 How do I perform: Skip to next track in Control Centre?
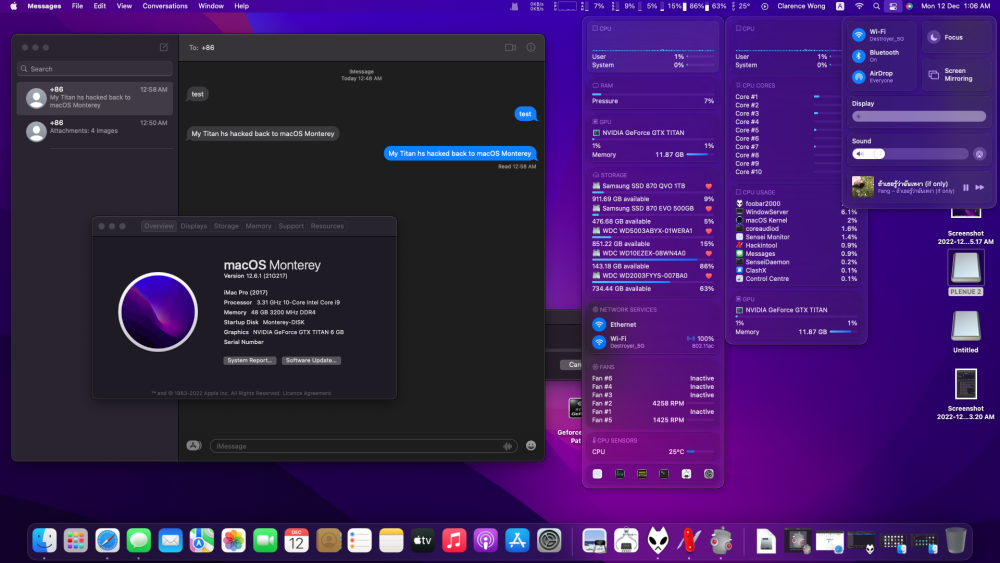click(x=980, y=187)
